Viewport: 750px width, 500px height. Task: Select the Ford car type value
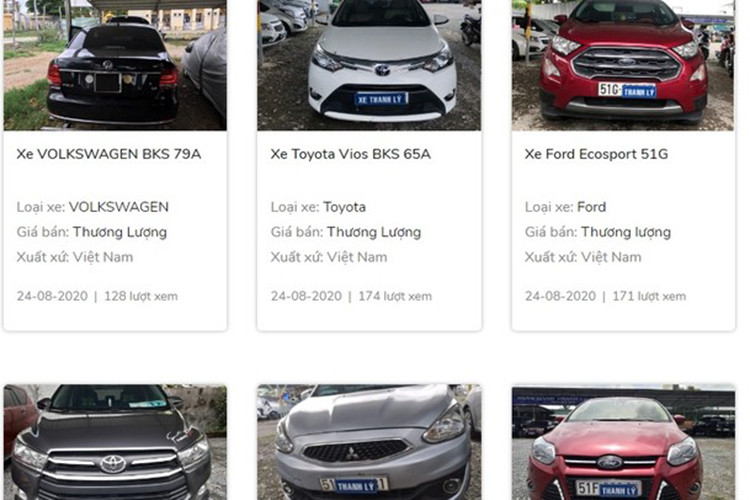pos(592,207)
